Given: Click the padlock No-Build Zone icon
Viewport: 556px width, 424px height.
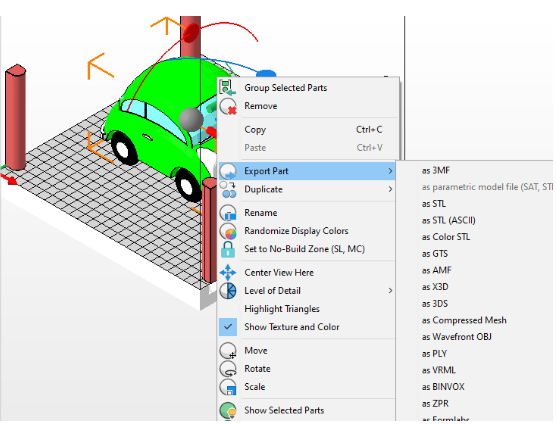Looking at the screenshot, I should pyautogui.click(x=228, y=249).
